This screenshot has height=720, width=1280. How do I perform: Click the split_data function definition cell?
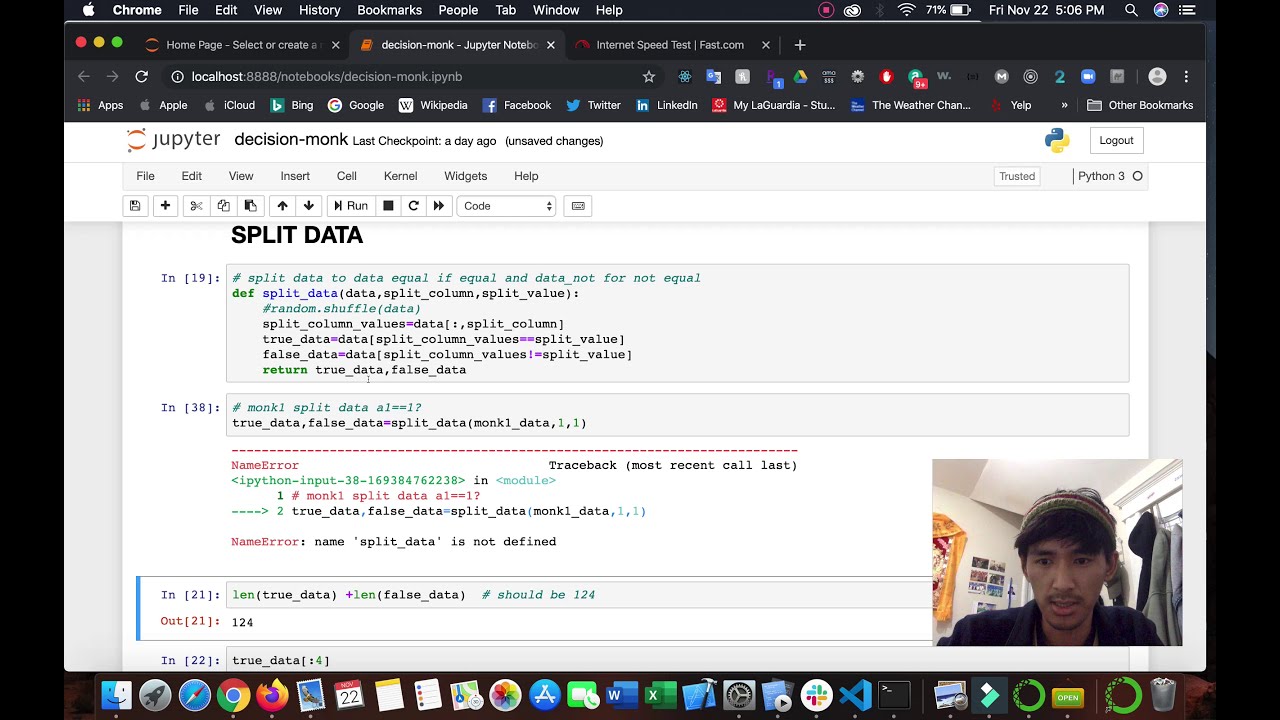coord(677,323)
